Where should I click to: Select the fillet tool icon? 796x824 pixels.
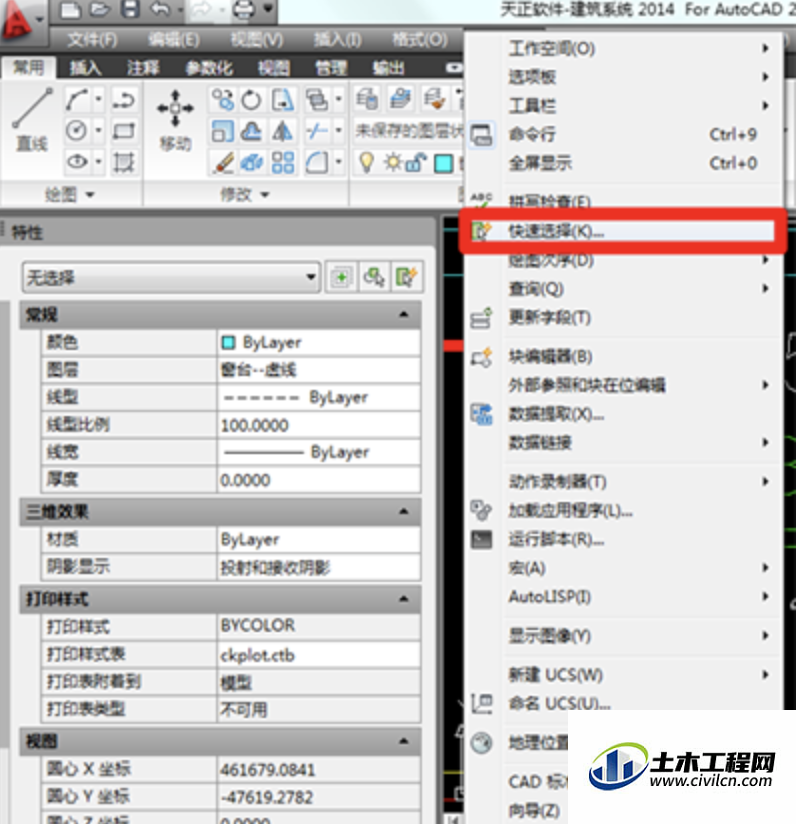317,162
